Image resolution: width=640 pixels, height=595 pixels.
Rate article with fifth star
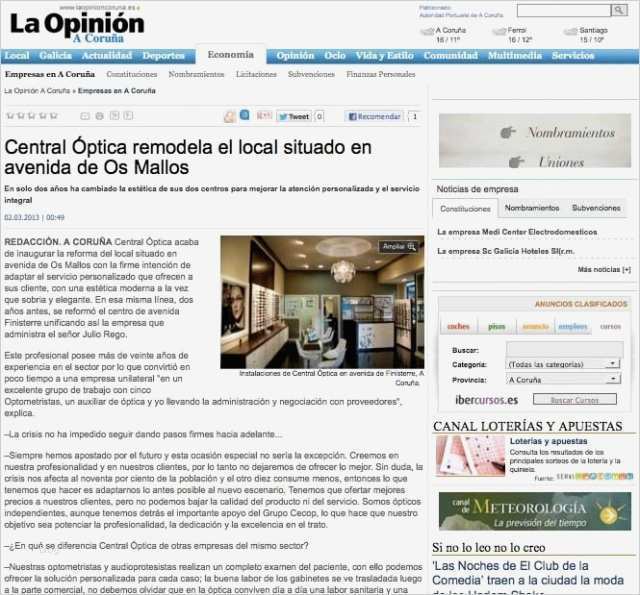click(53, 116)
